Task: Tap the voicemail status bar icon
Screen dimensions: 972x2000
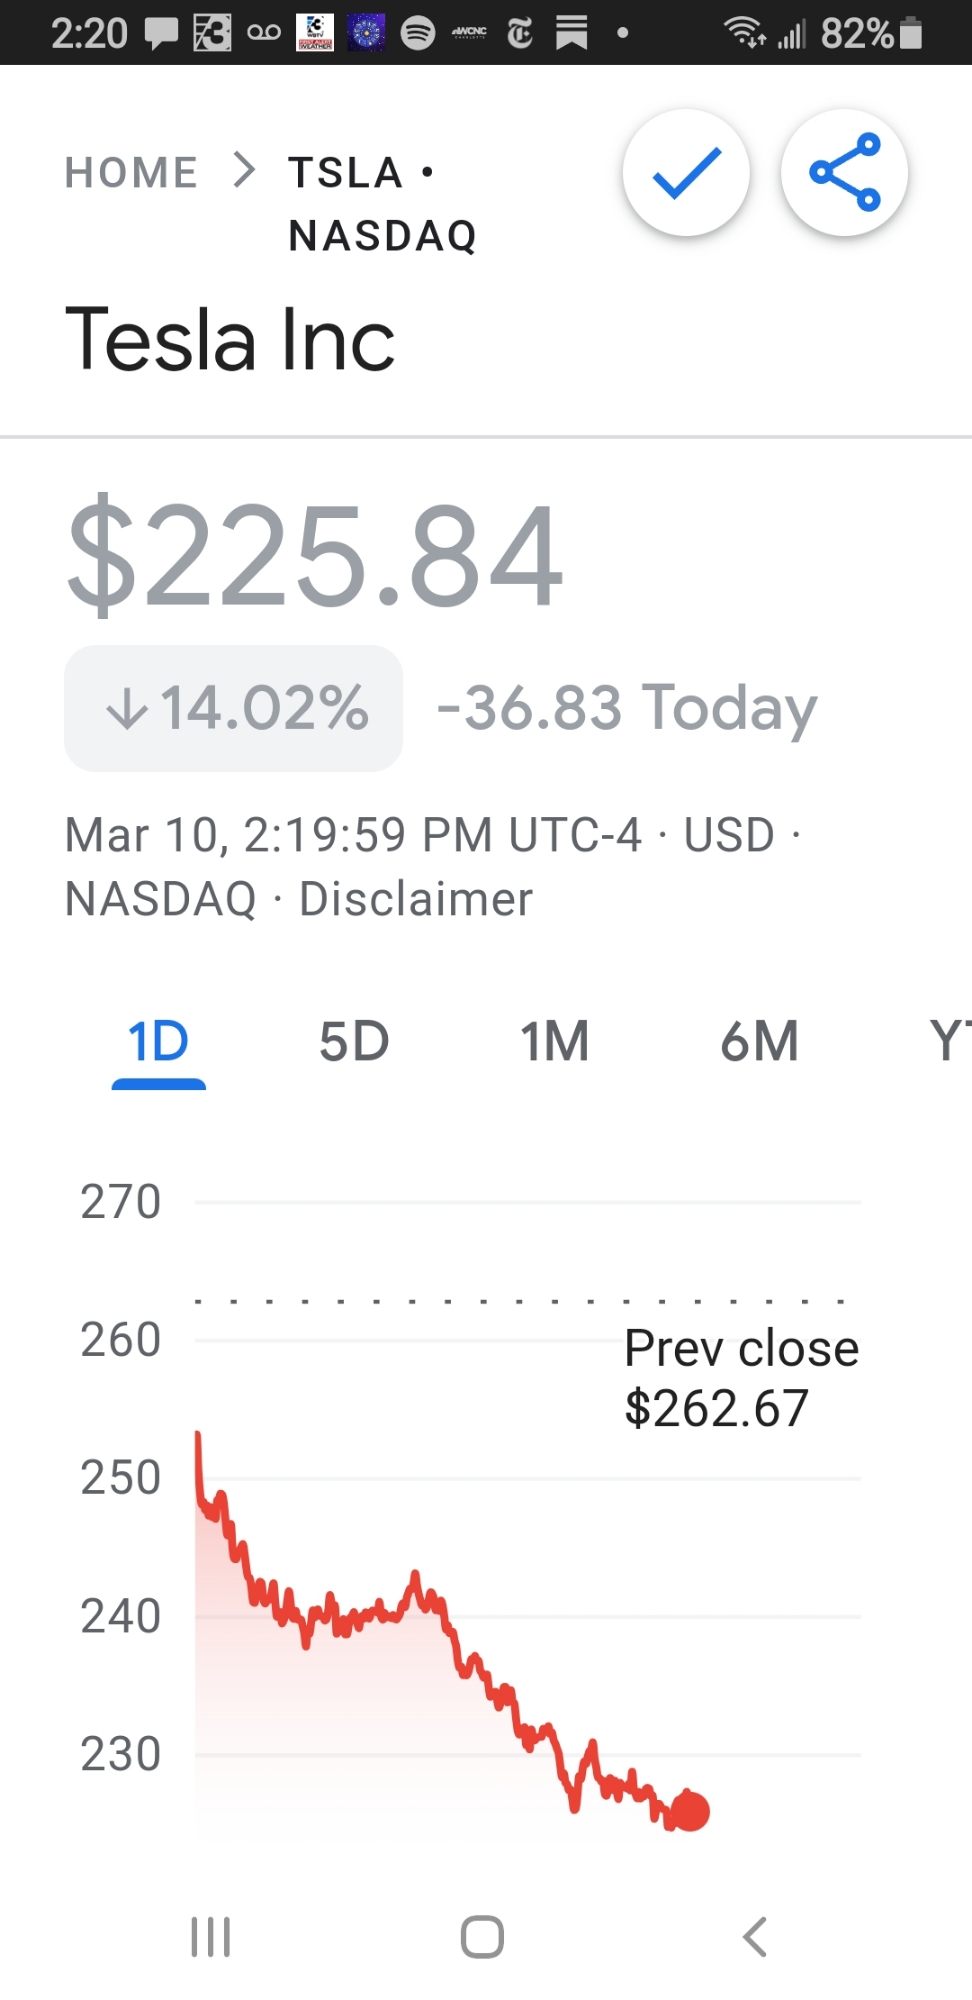Action: pyautogui.click(x=264, y=33)
